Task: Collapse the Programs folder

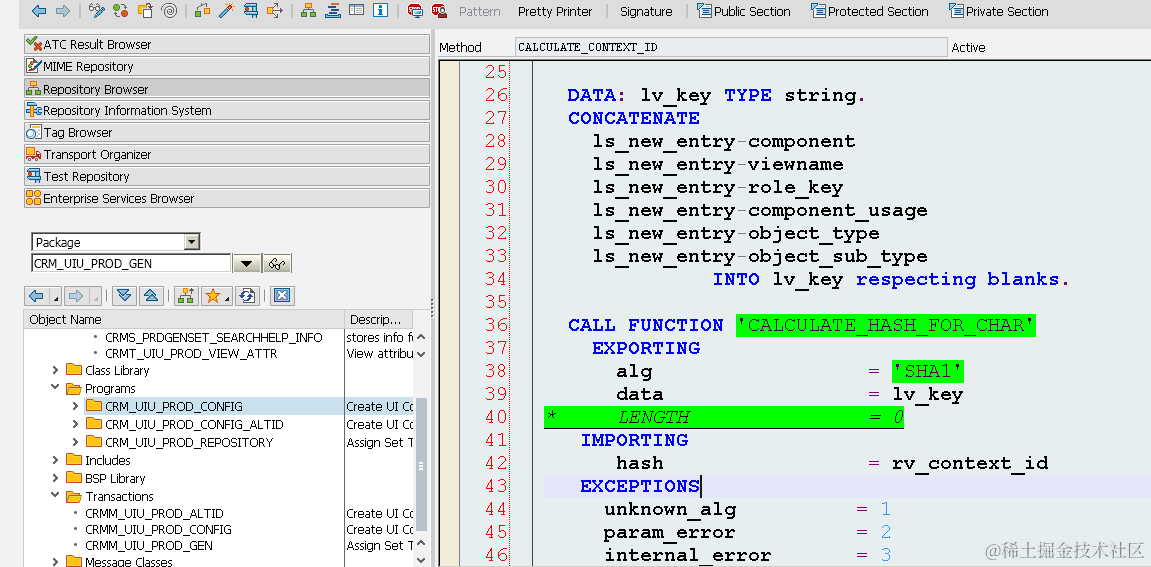Action: 55,387
